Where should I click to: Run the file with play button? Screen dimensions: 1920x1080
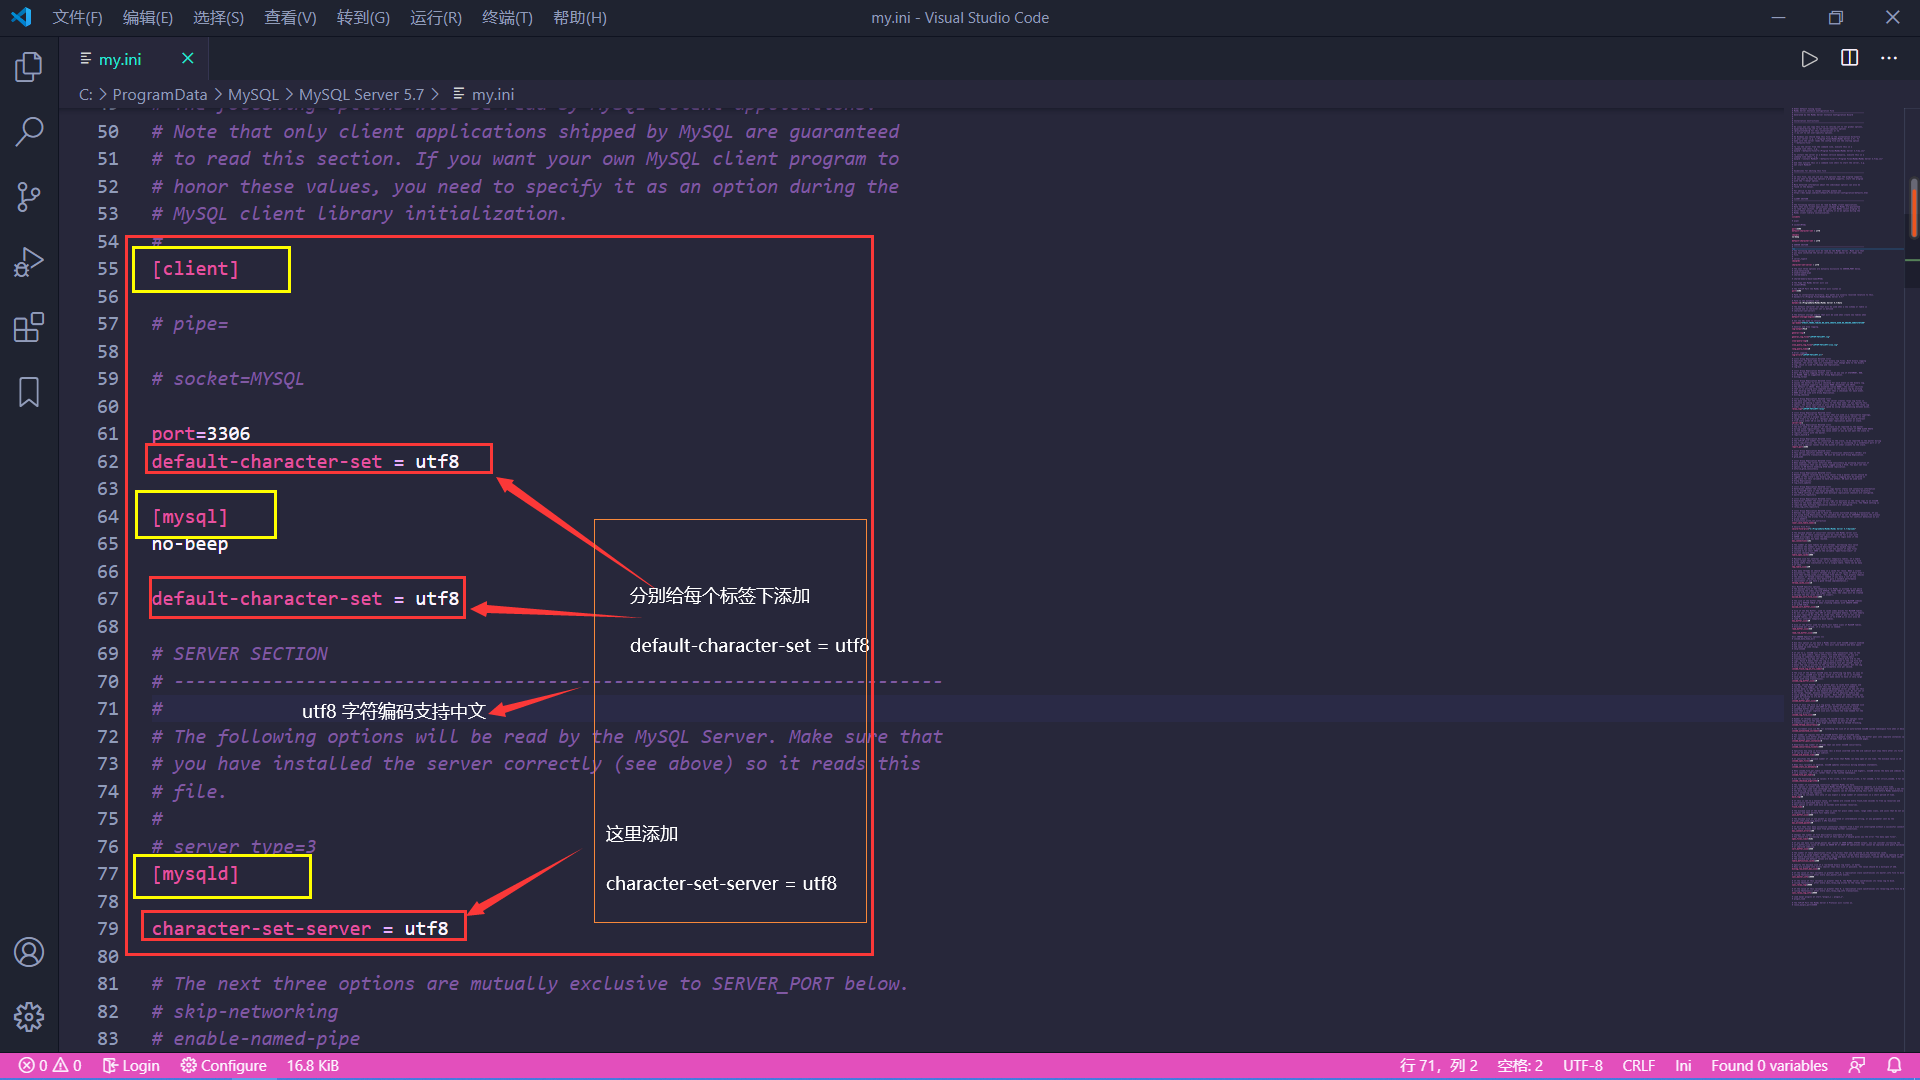1809,59
